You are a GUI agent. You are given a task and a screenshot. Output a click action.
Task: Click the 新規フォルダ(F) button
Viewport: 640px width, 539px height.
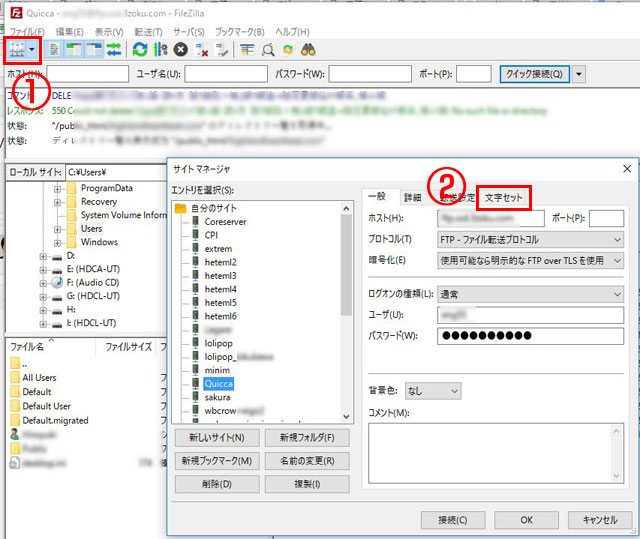(307, 438)
